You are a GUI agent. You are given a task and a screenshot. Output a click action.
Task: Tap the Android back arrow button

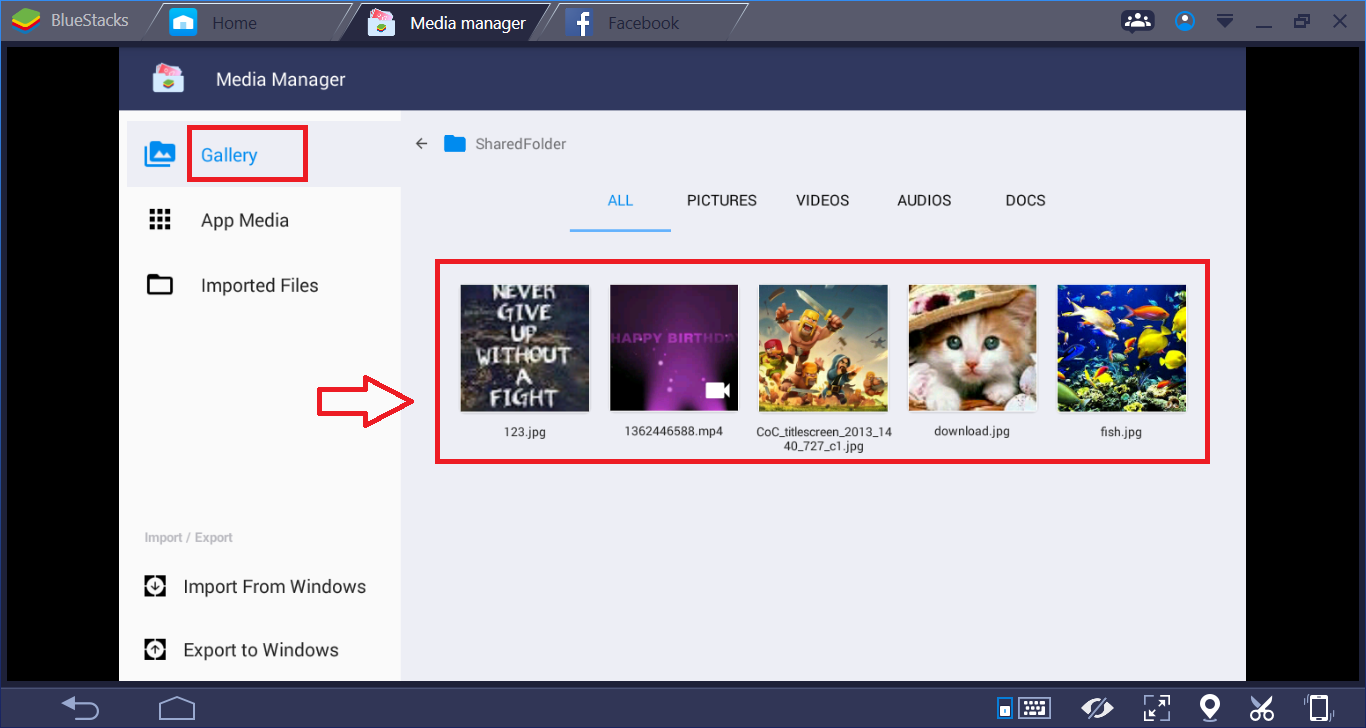tap(80, 708)
